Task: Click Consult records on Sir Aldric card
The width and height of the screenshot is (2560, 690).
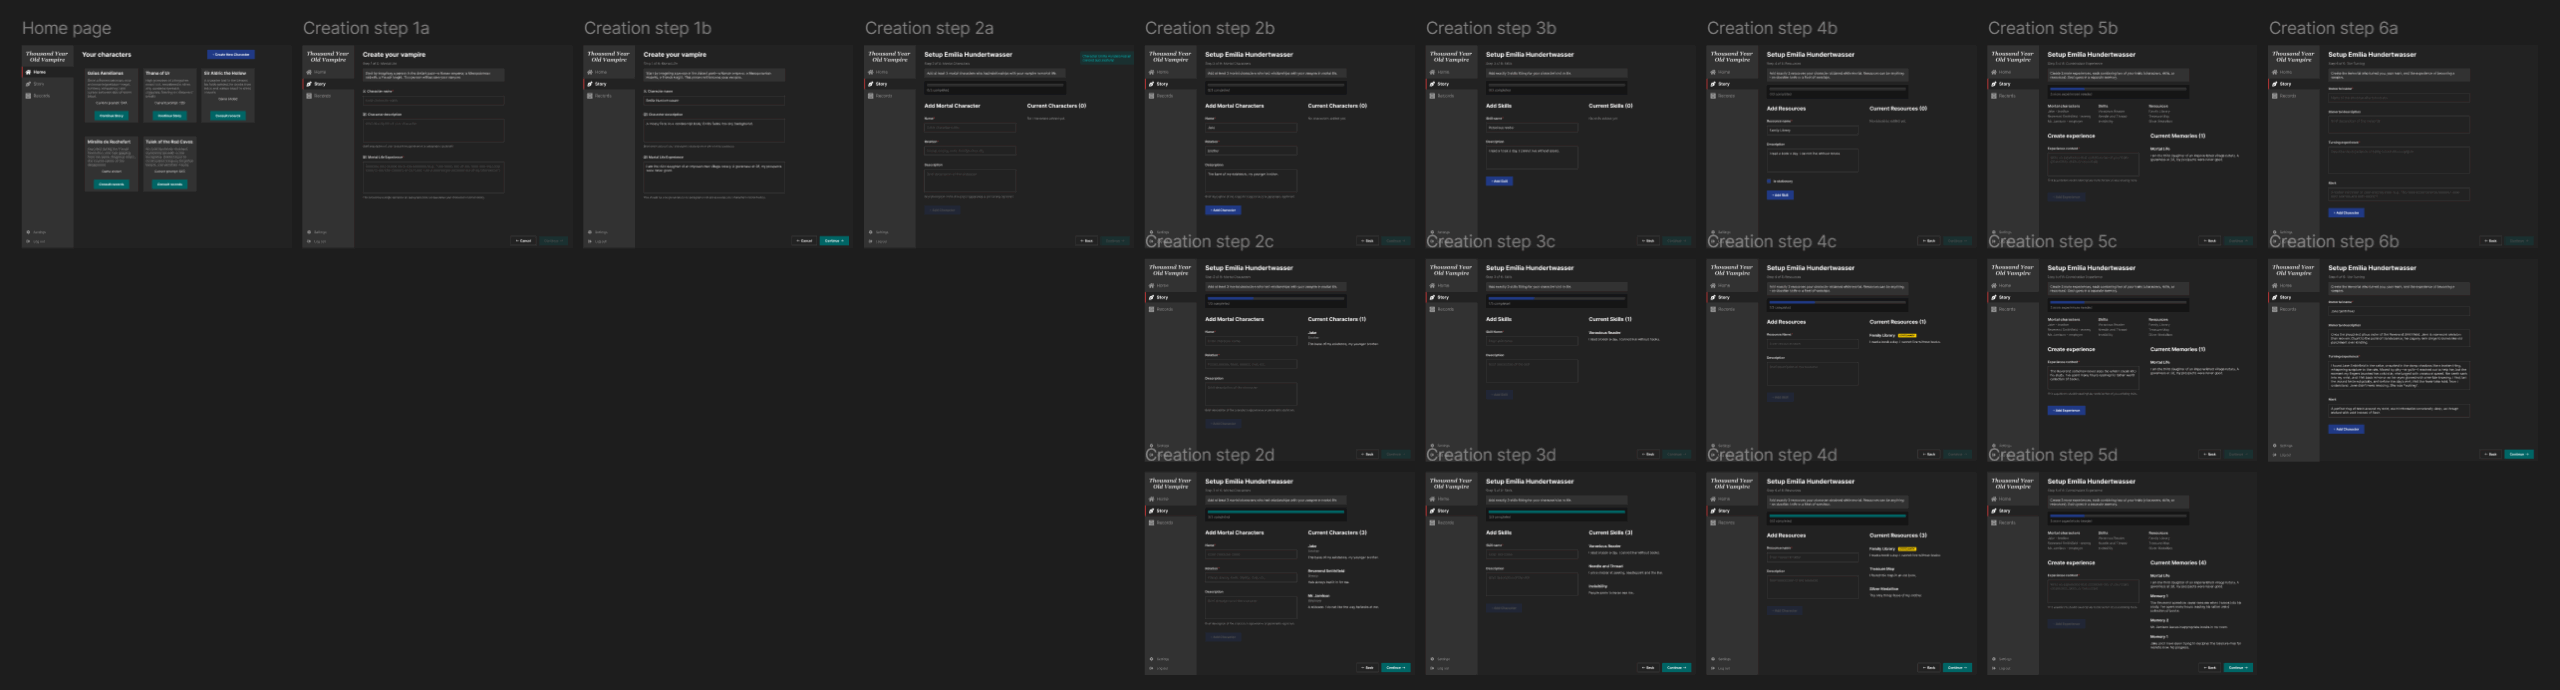Action: click(228, 116)
